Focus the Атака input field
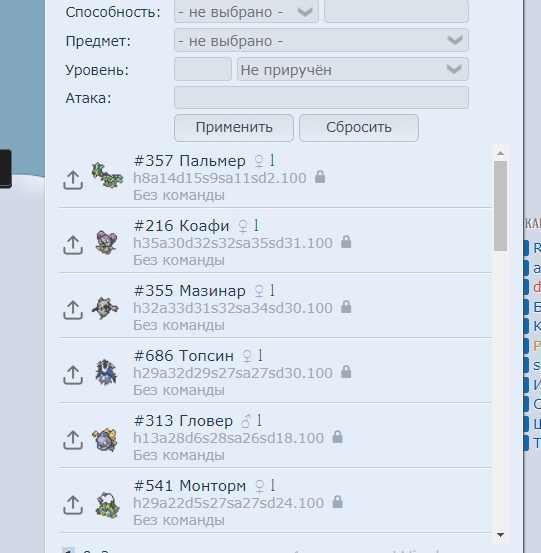The height and width of the screenshot is (553, 541). (321, 98)
